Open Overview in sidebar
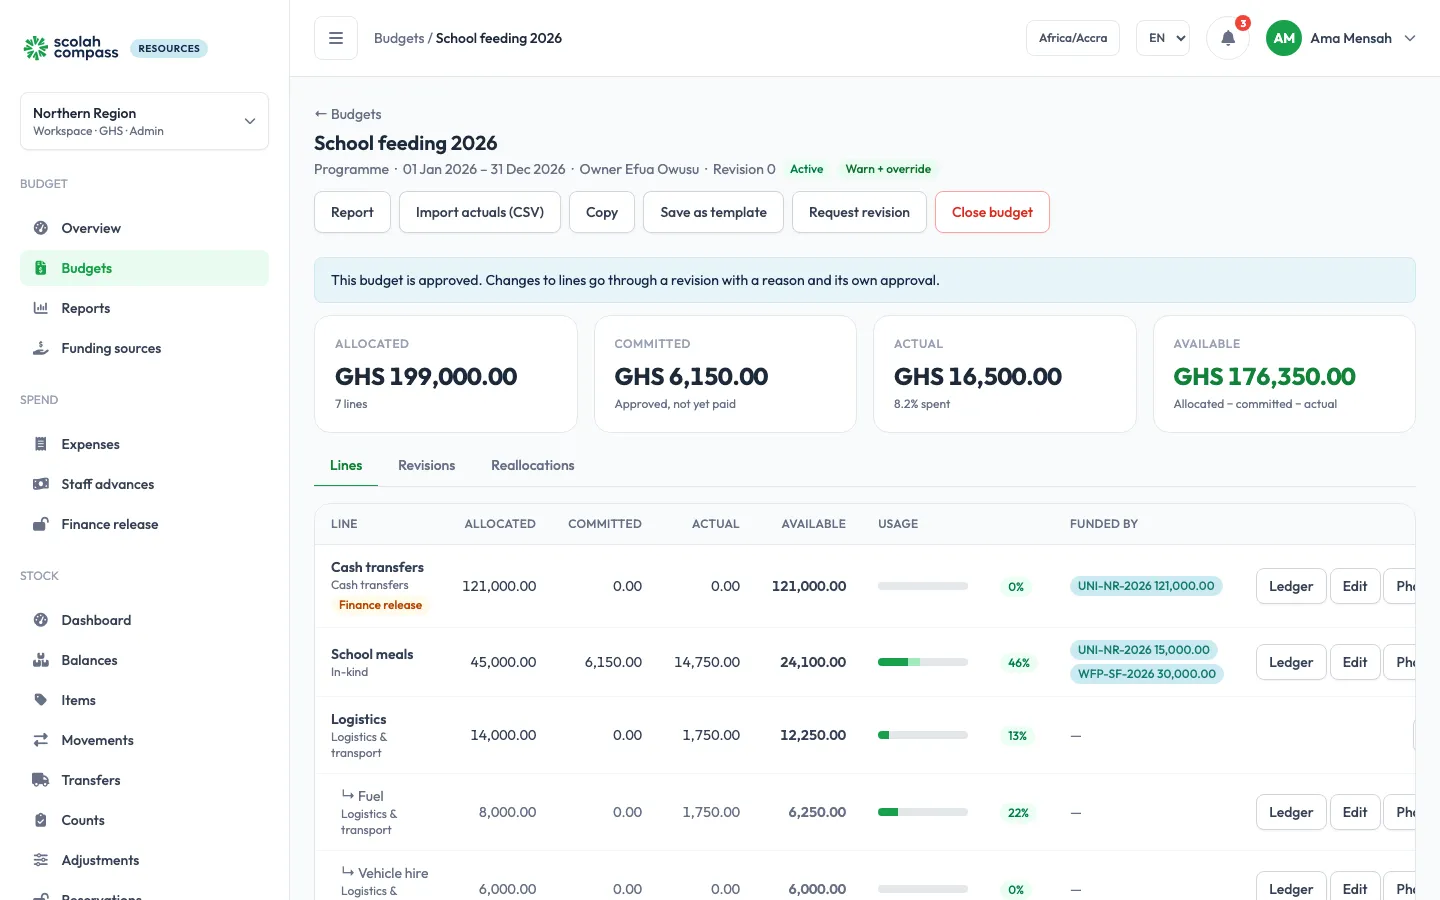 [144, 228]
